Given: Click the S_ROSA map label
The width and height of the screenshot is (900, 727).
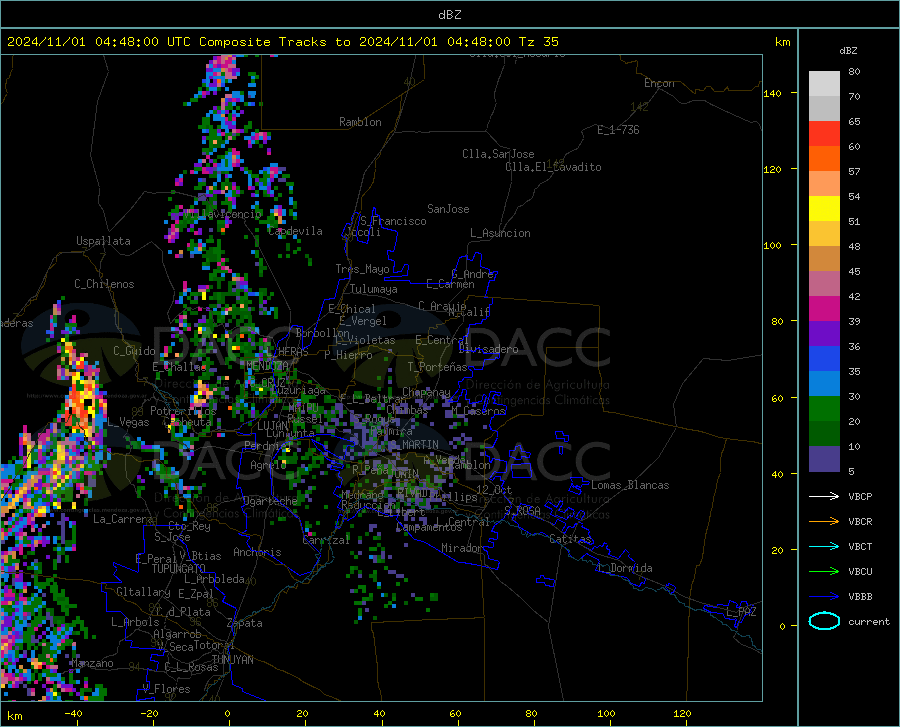Looking at the screenshot, I should 522,510.
